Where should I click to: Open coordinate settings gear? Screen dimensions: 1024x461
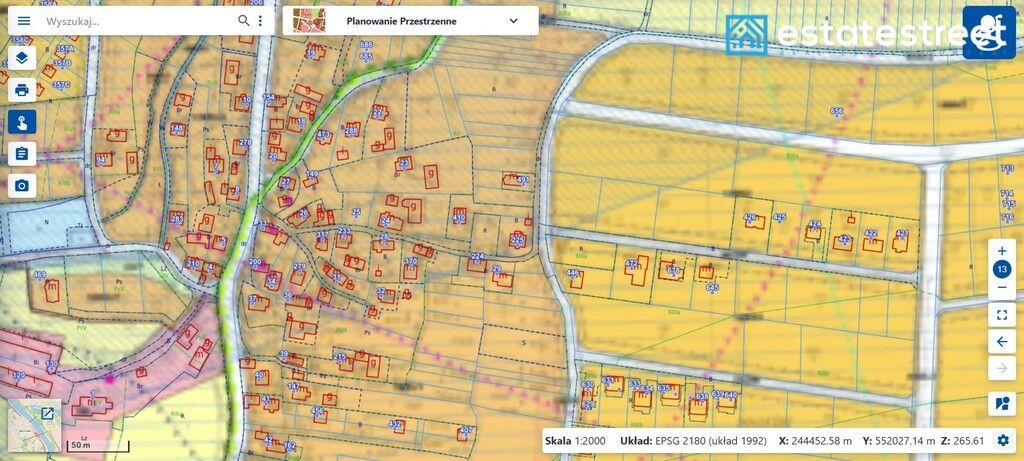pos(1003,441)
